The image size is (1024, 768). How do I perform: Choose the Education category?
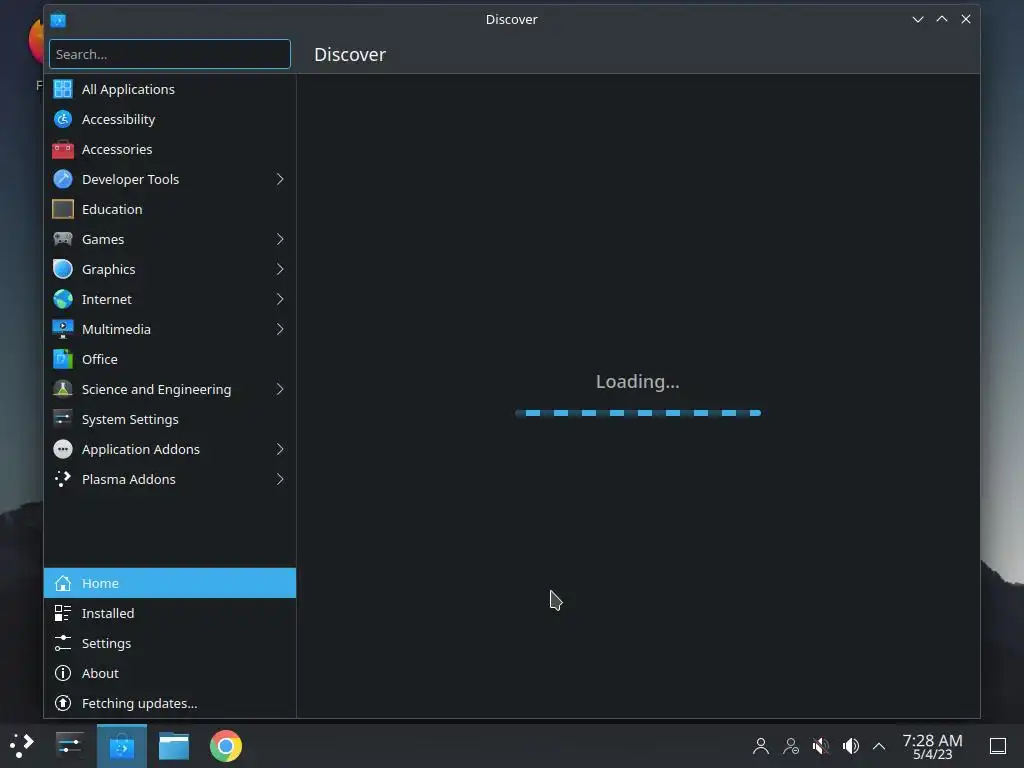click(x=170, y=209)
